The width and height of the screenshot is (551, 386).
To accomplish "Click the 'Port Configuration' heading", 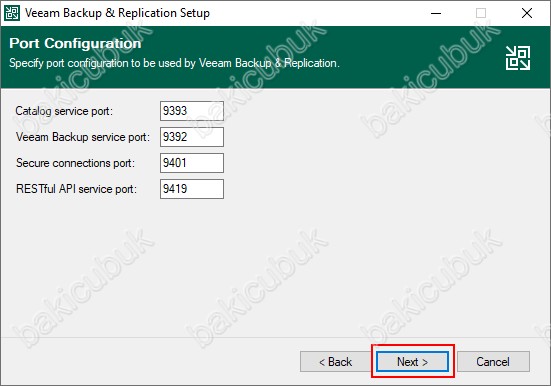I will click(75, 43).
